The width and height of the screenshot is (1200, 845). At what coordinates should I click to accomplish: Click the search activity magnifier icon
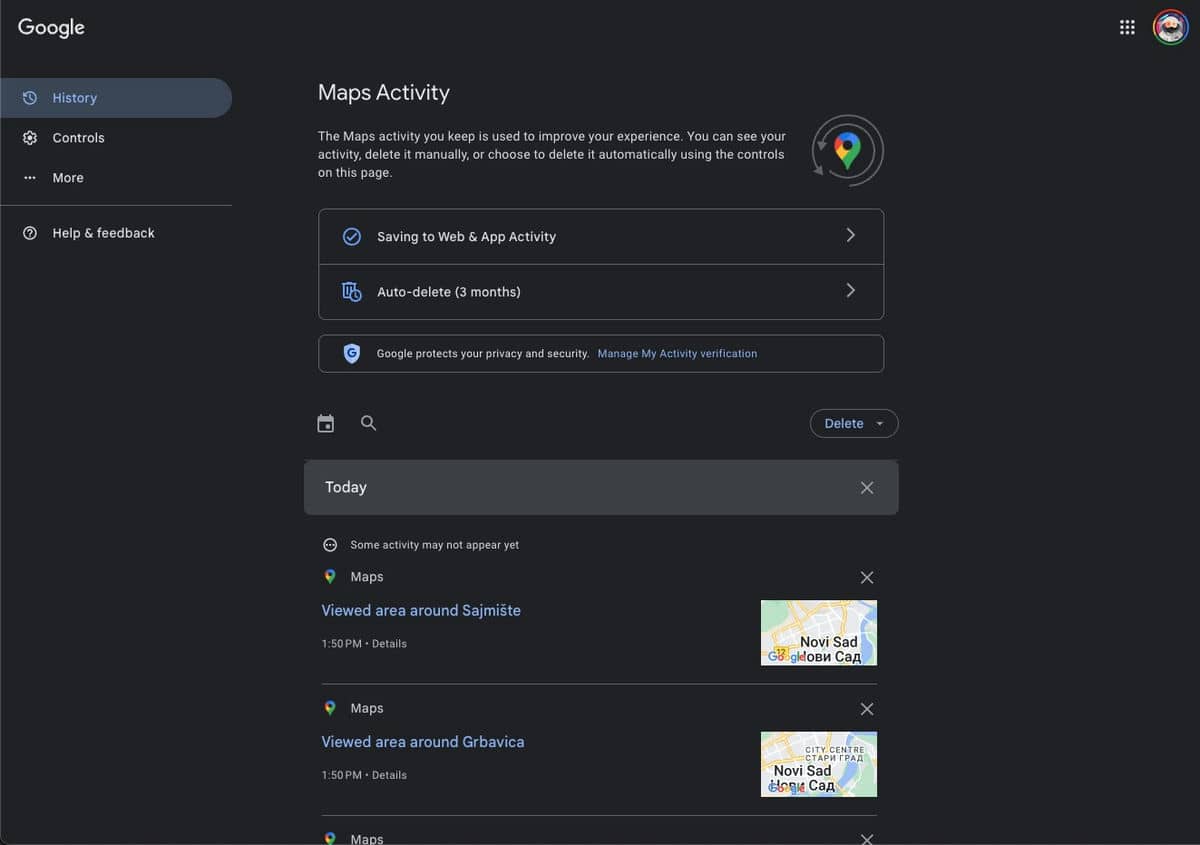click(368, 423)
